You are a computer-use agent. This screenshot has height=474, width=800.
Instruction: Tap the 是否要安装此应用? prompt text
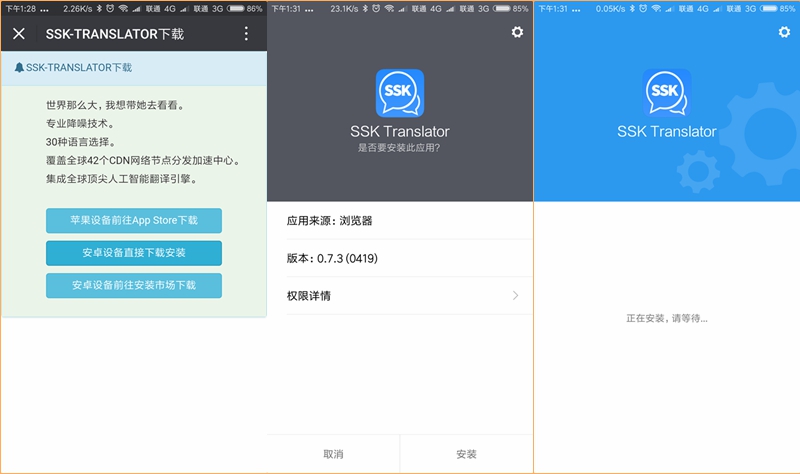(x=398, y=148)
